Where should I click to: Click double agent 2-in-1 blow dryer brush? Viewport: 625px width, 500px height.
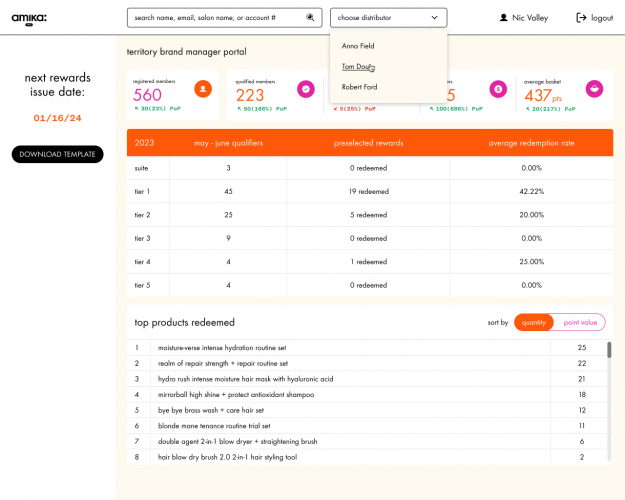[x=238, y=441]
